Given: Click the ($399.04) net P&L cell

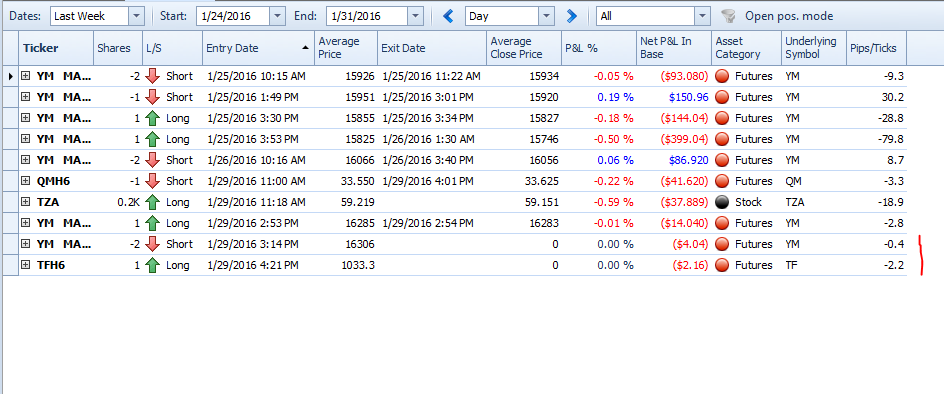Looking at the screenshot, I should (674, 139).
